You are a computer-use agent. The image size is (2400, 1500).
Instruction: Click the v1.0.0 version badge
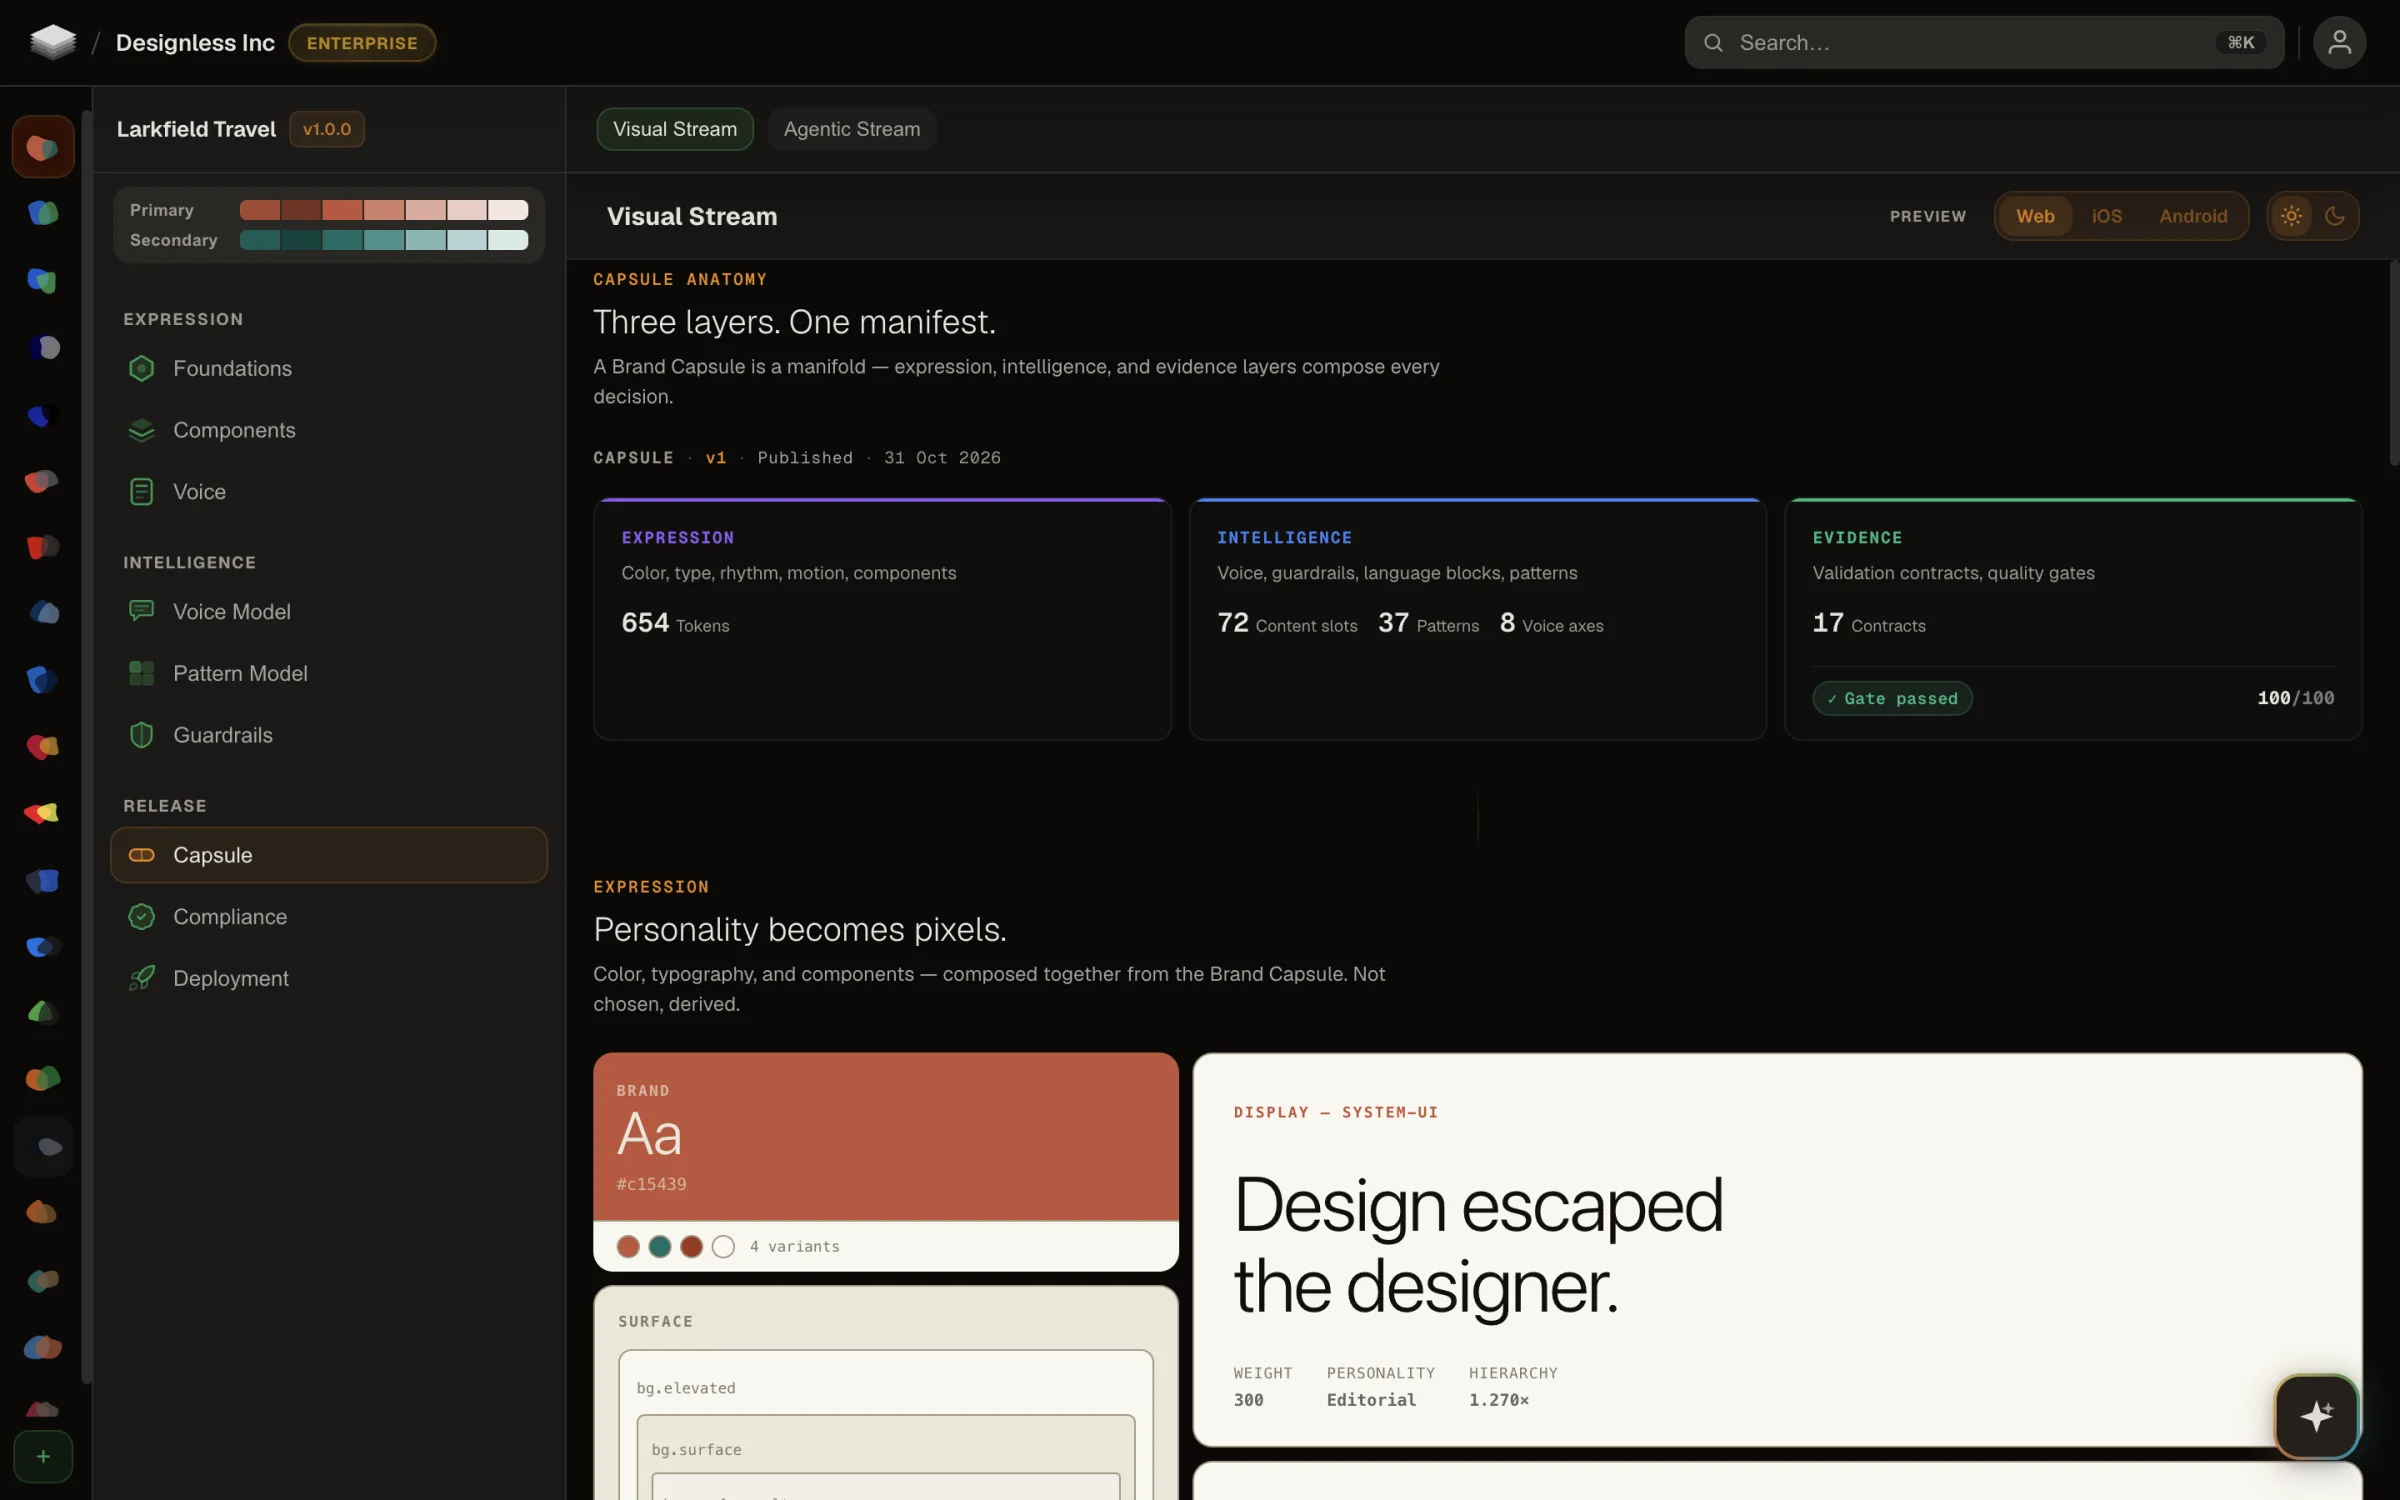tap(327, 129)
